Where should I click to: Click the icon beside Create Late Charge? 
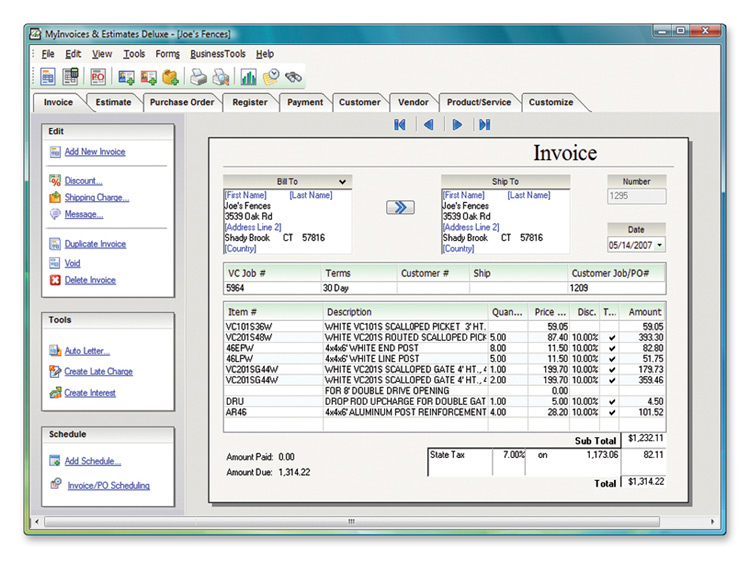(55, 371)
